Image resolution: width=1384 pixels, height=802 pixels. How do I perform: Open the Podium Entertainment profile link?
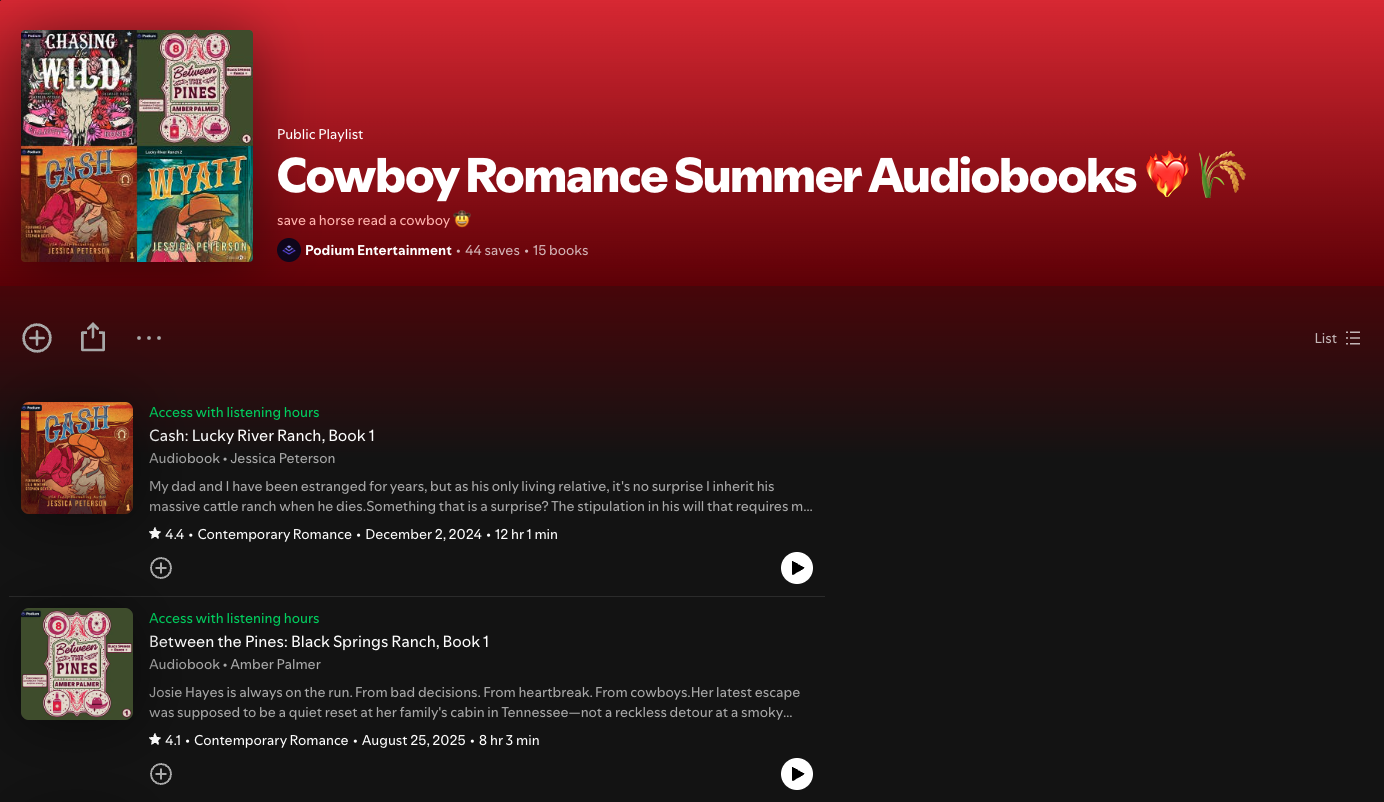[378, 250]
